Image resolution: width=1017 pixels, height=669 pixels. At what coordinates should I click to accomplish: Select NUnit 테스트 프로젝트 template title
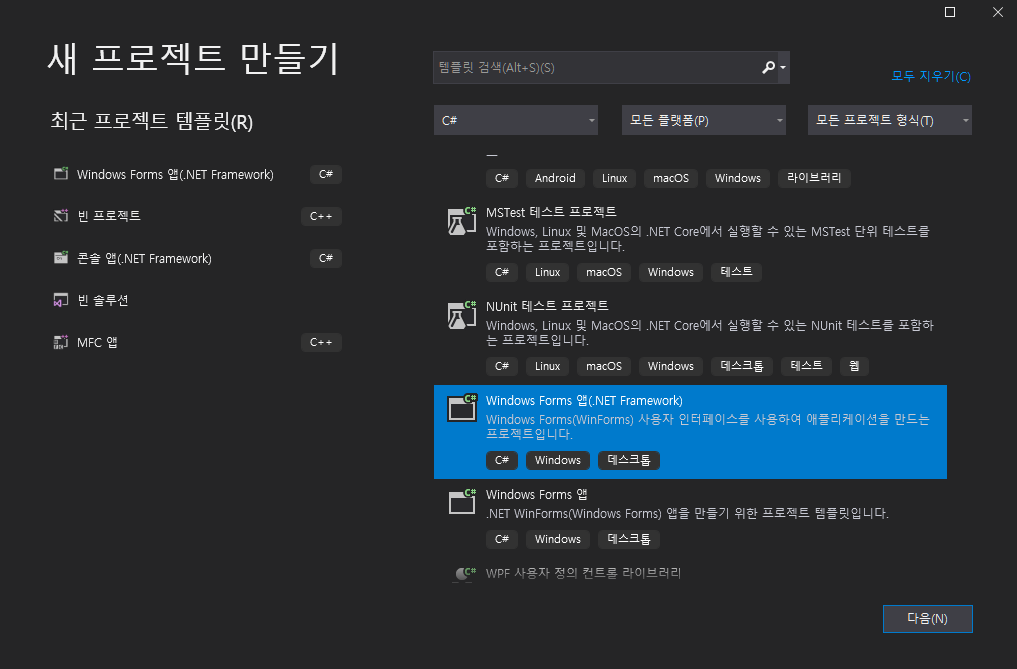547,306
